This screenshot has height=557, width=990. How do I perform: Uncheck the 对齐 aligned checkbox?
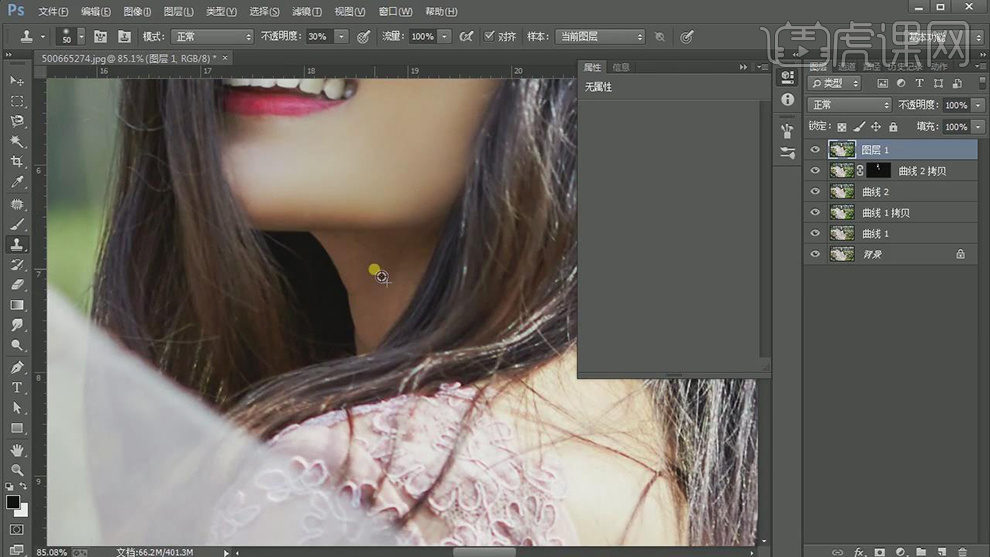[489, 36]
